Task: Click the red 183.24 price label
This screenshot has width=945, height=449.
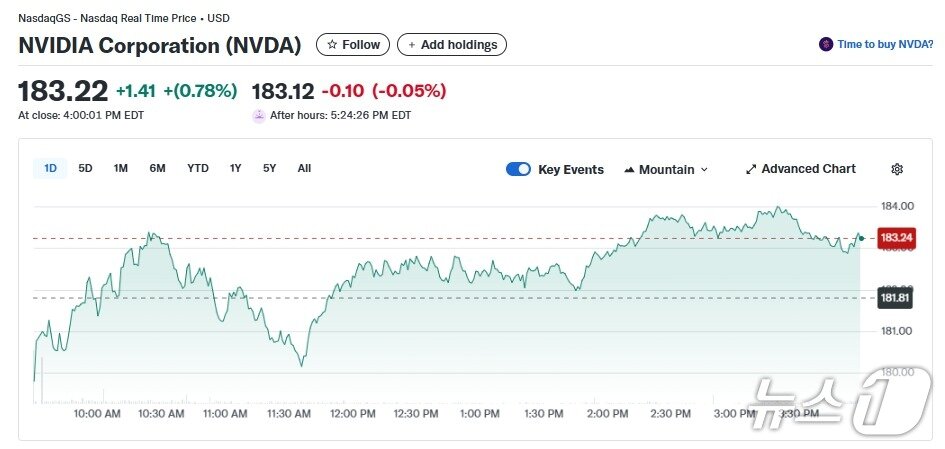Action: coord(896,238)
